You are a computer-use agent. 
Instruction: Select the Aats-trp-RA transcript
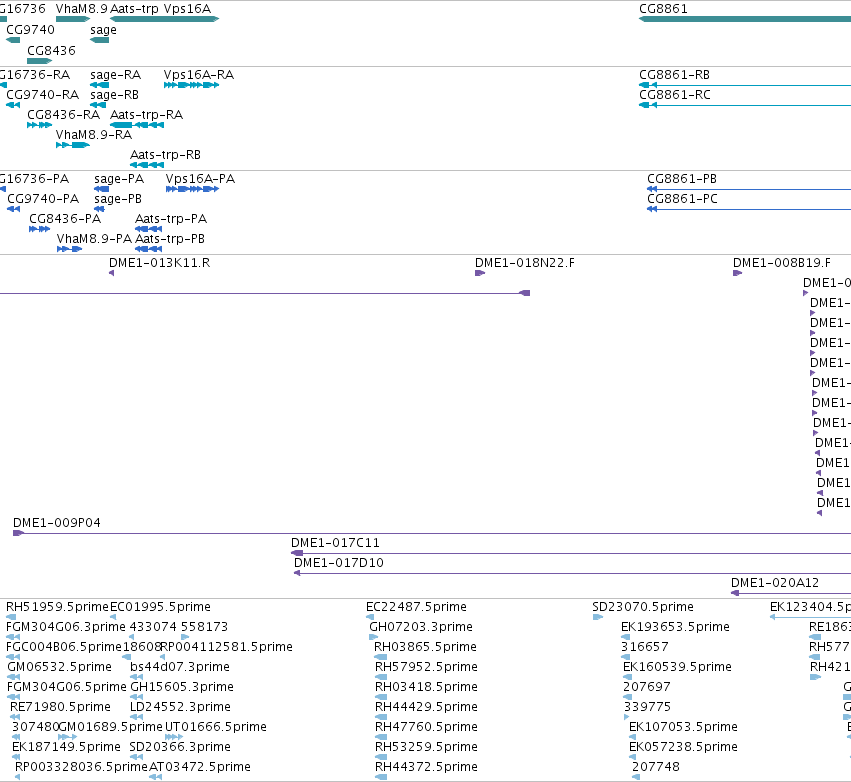pyautogui.click(x=137, y=125)
